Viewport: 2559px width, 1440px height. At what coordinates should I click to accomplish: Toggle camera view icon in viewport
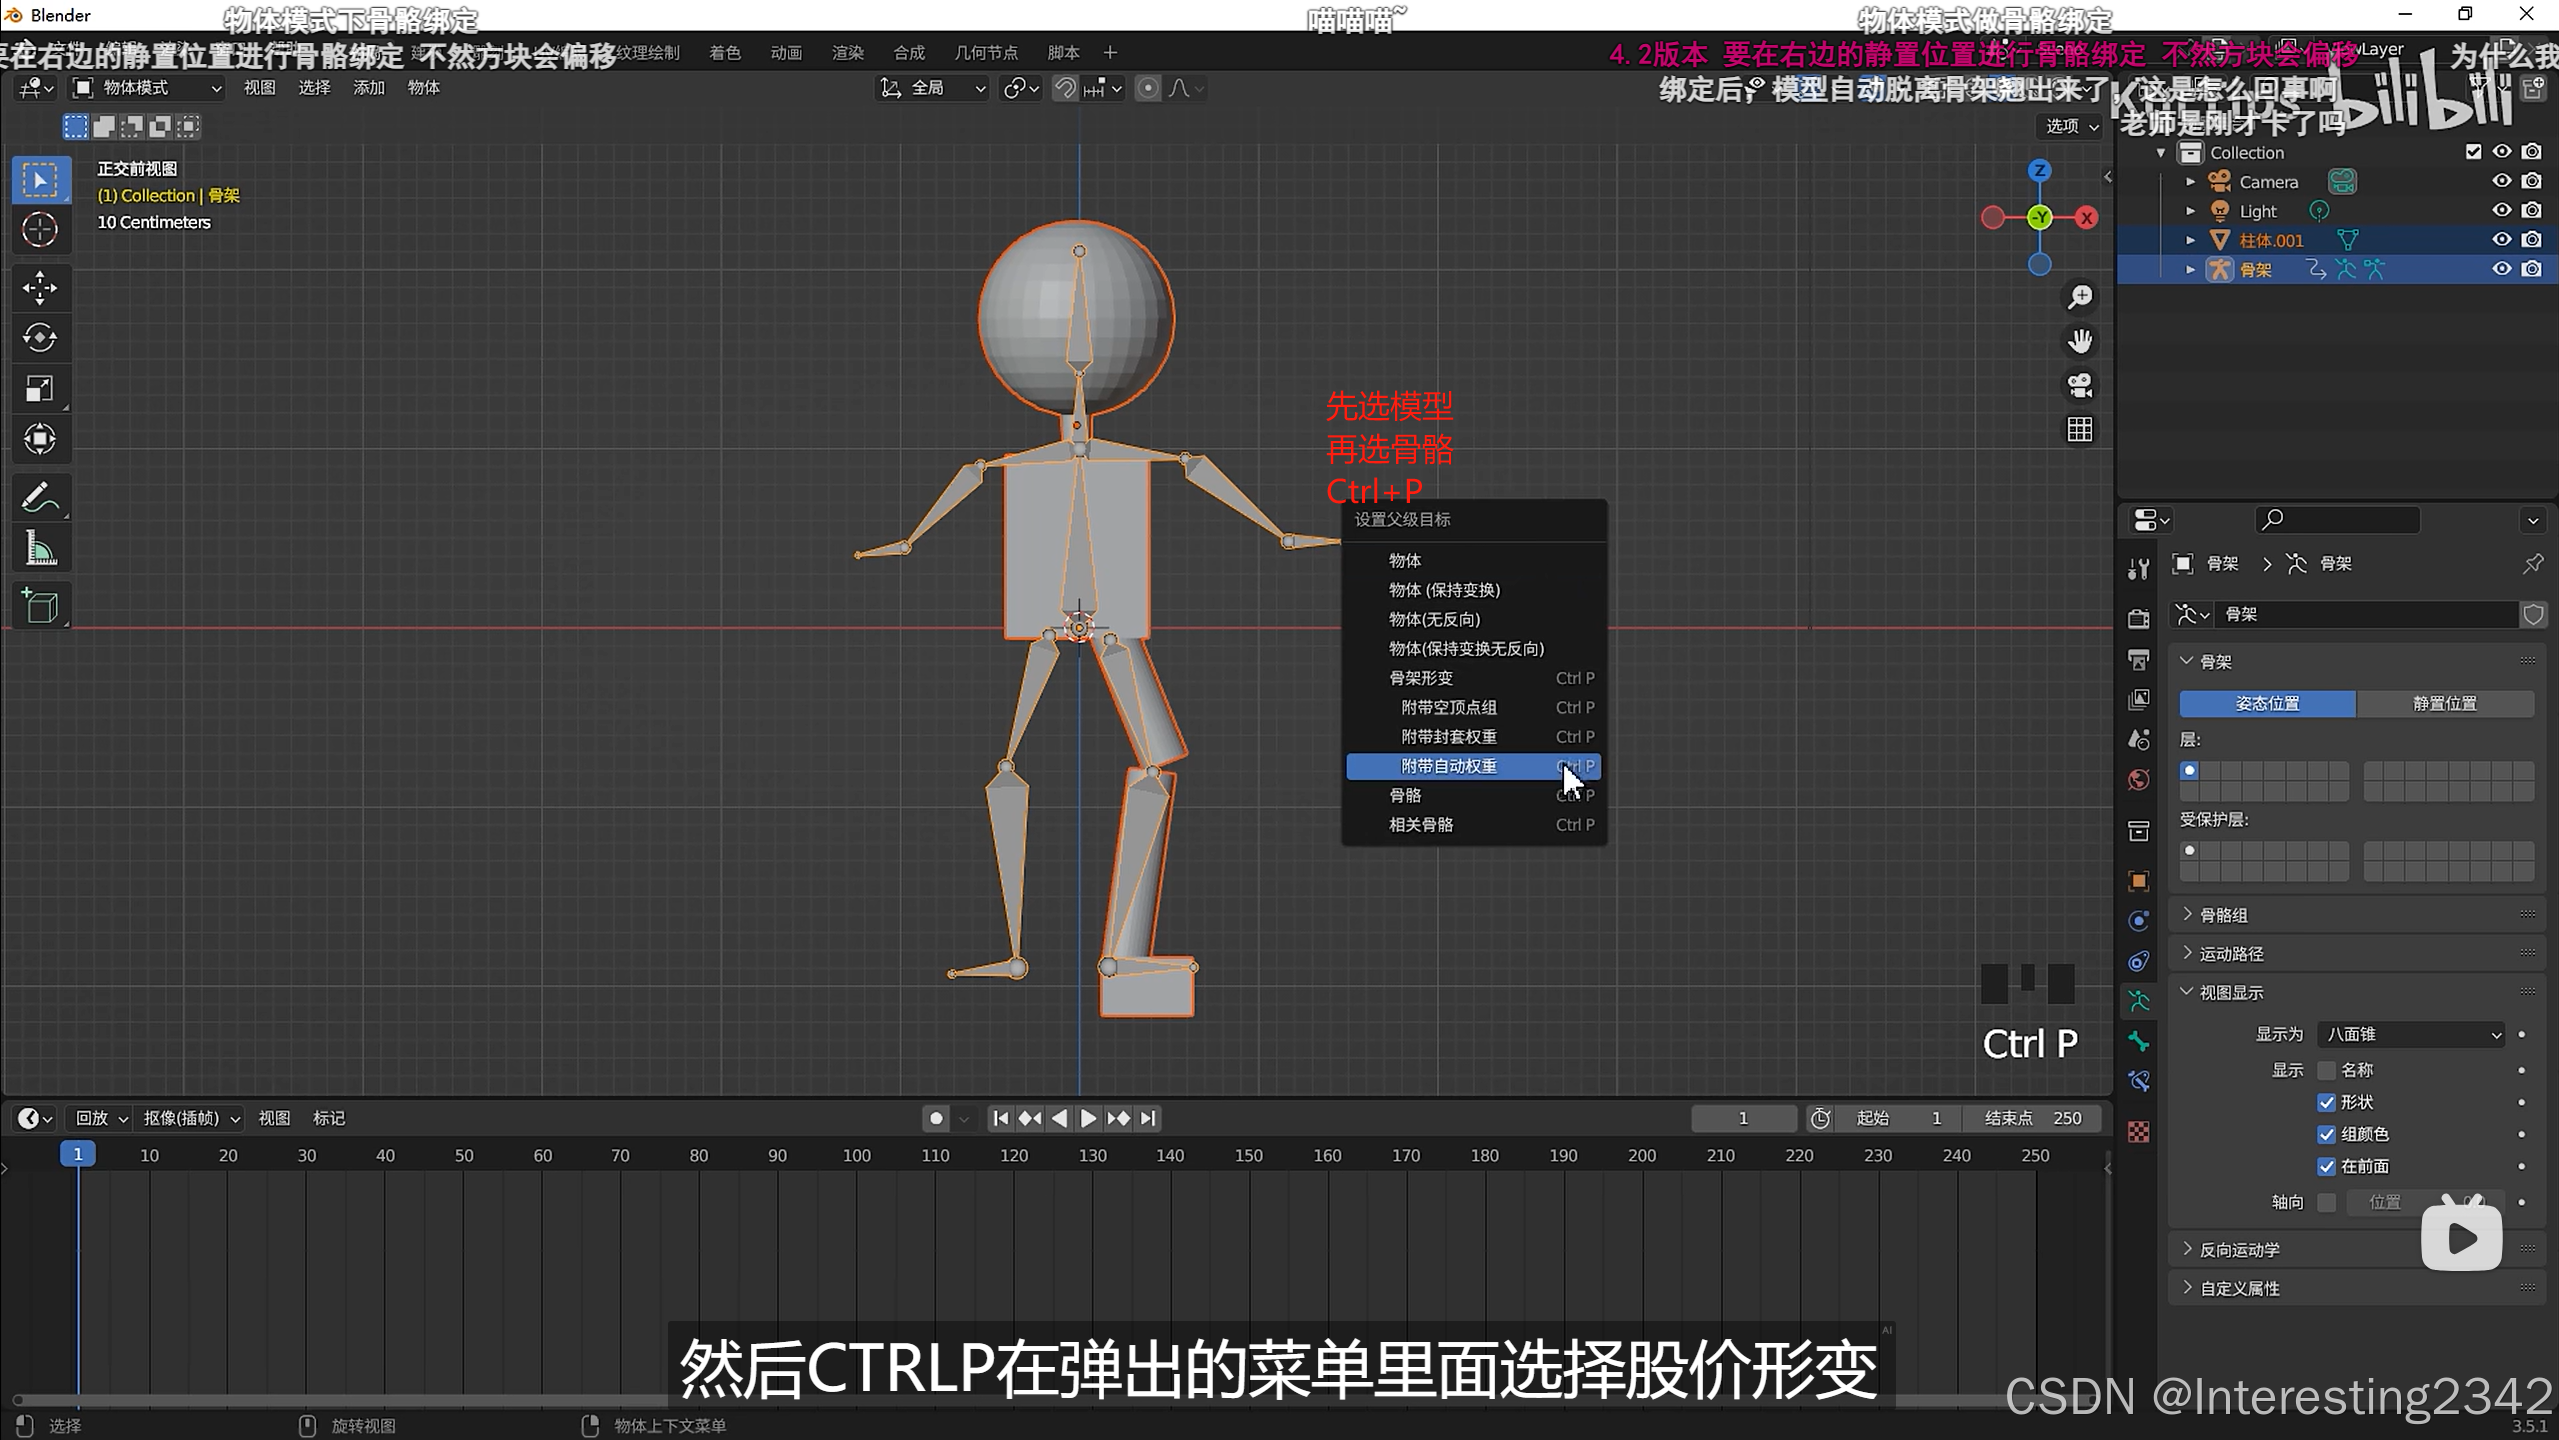point(2080,385)
